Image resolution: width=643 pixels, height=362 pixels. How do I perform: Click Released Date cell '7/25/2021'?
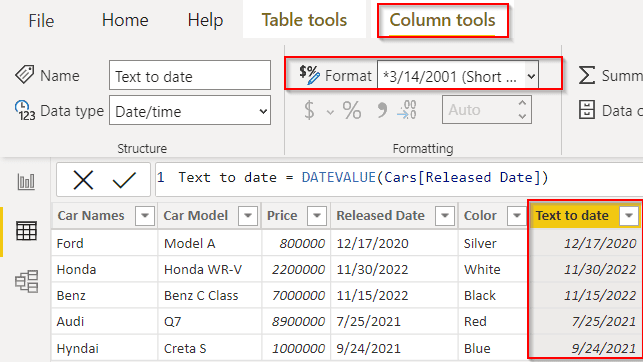point(394,321)
